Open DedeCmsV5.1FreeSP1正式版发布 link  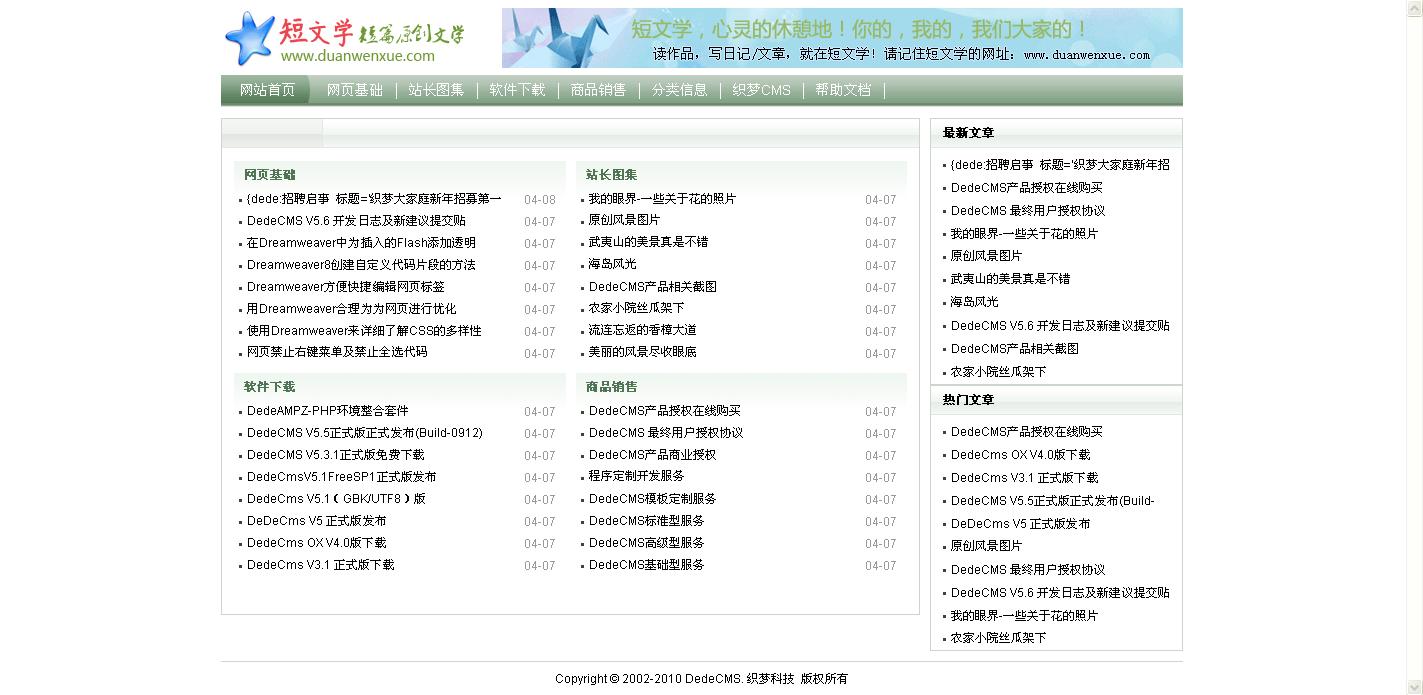pyautogui.click(x=342, y=477)
